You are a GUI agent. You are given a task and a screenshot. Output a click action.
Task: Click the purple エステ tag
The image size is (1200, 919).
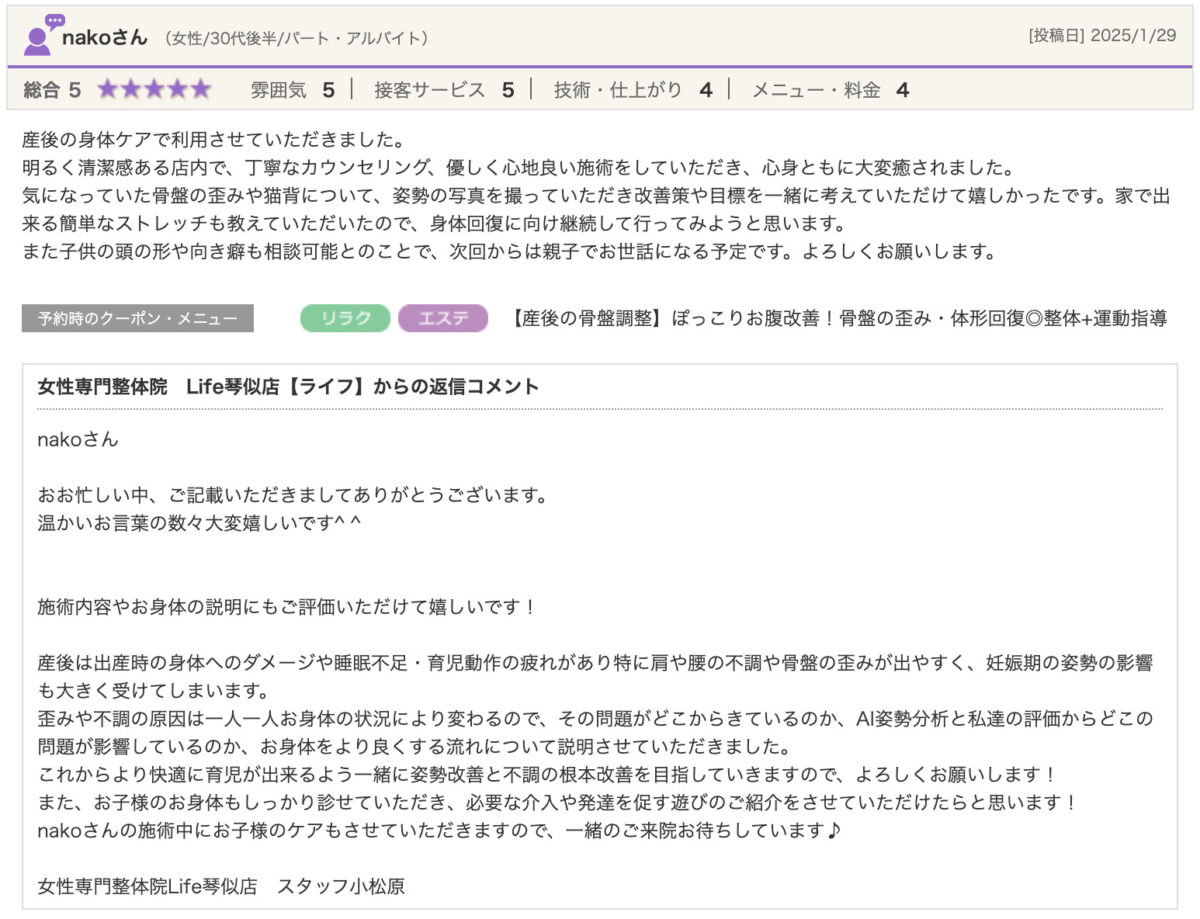[443, 319]
